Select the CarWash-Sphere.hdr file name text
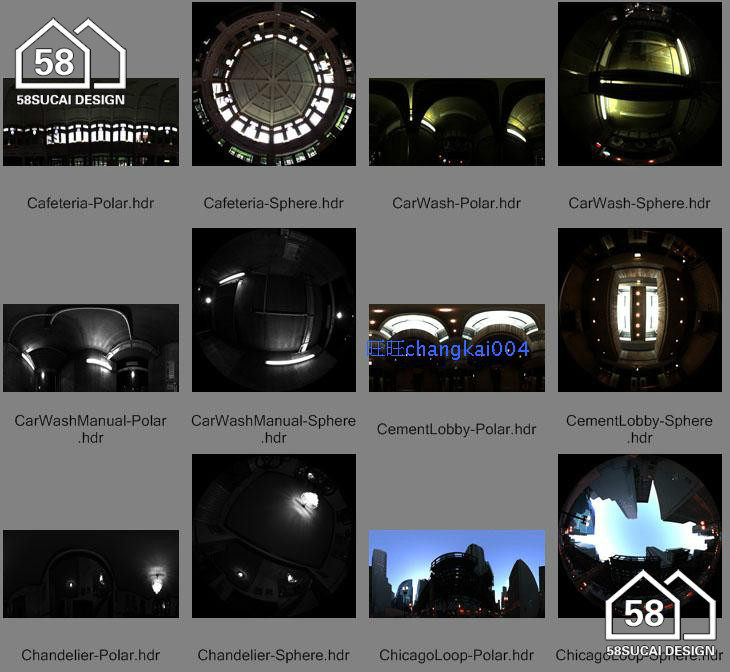Image resolution: width=730 pixels, height=672 pixels. 640,203
